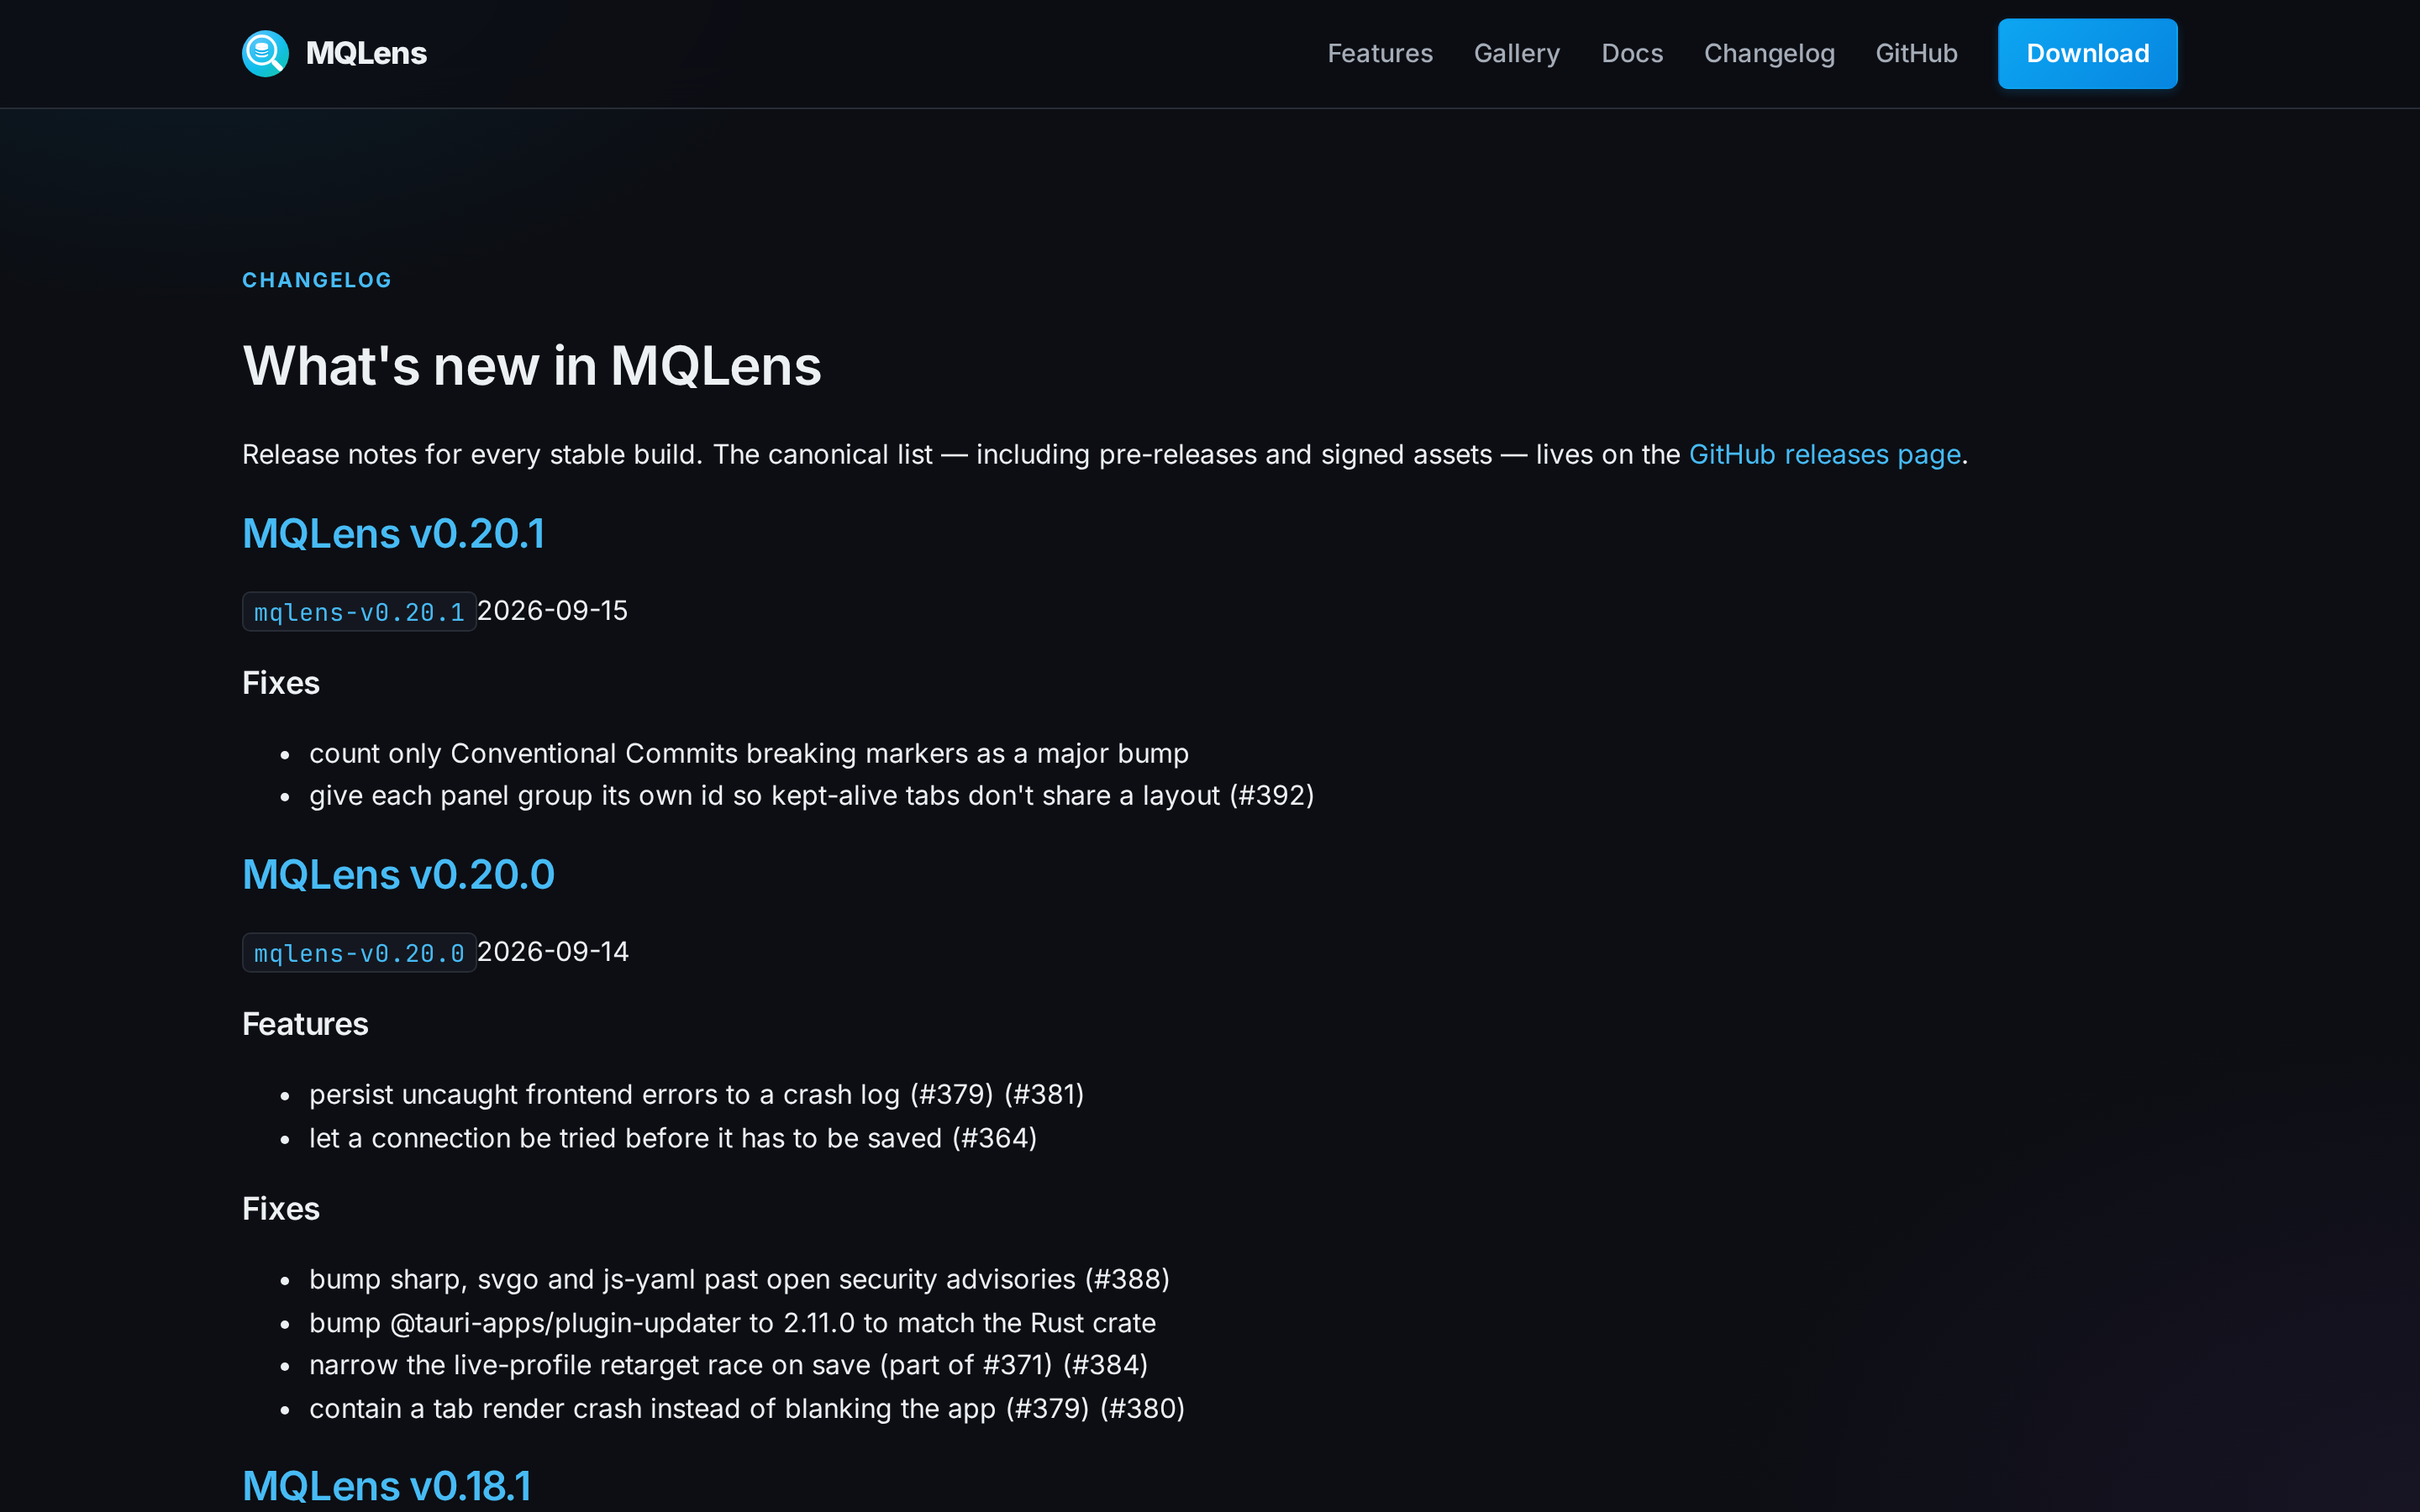Click the Features heading under v0.20.0
The image size is (2420, 1512).
point(305,1024)
